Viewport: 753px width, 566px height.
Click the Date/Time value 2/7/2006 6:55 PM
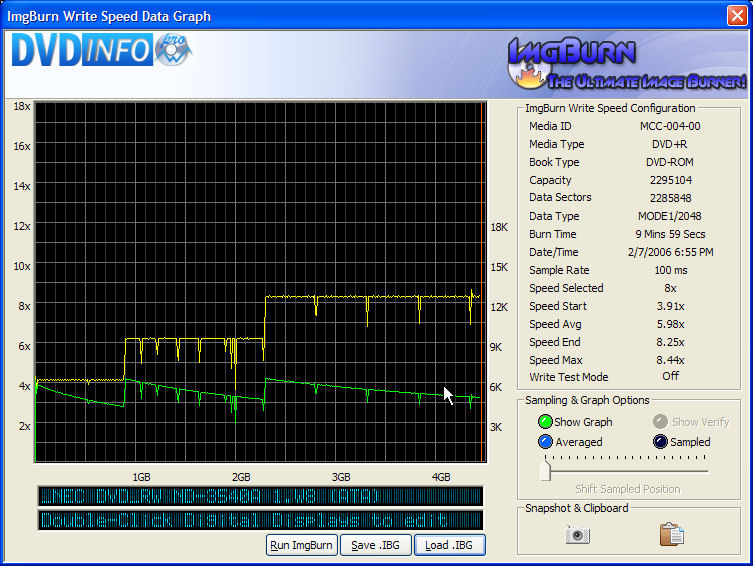(x=670, y=252)
